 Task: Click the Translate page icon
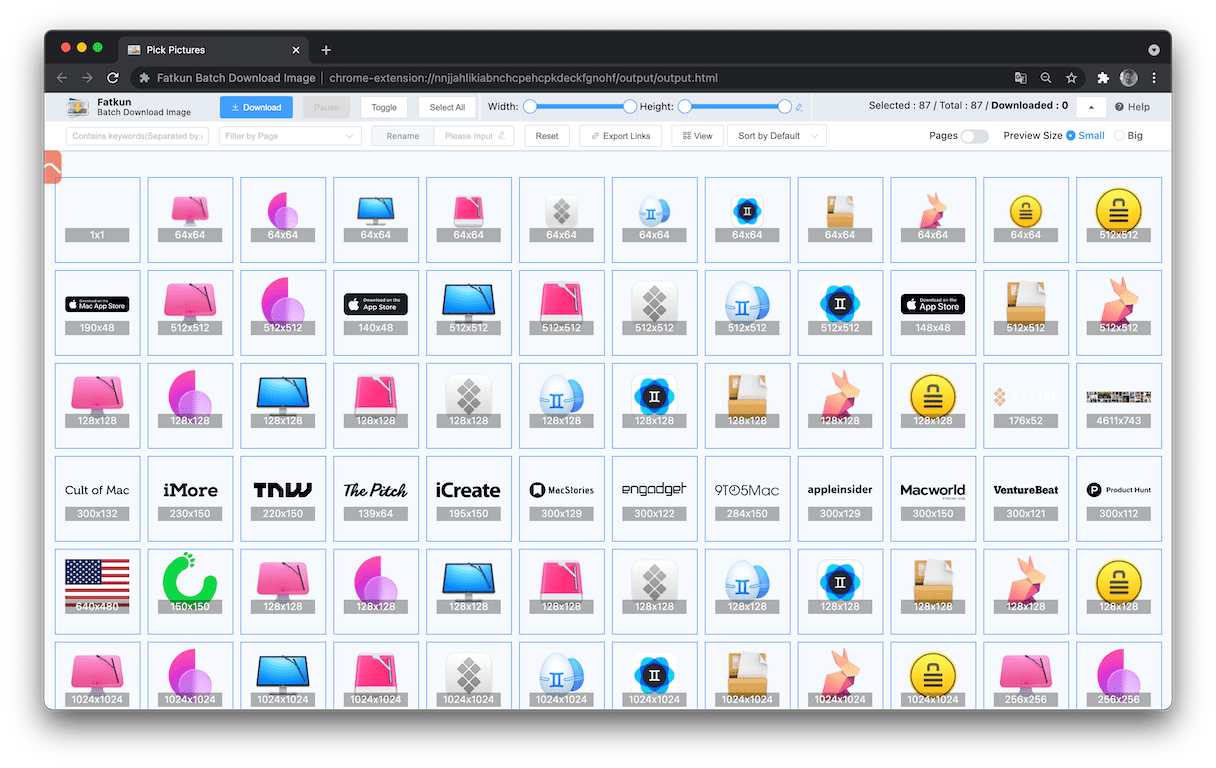point(1020,78)
